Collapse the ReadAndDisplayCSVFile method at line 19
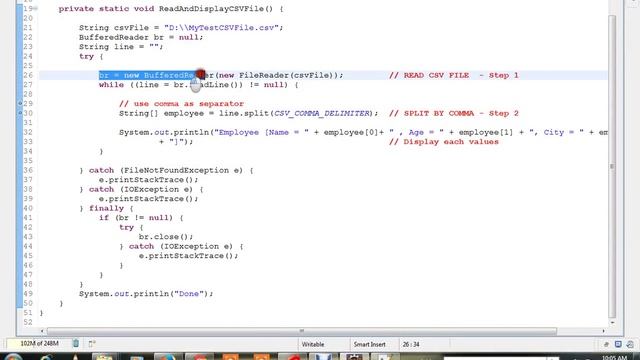640x360 pixels. tap(36, 8)
